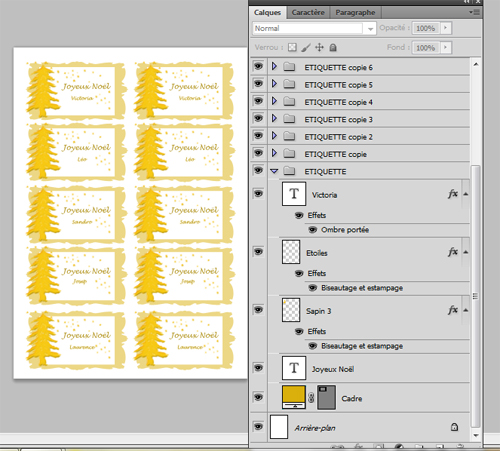
Task: Select the Cadre layer name
Action: coord(352,398)
